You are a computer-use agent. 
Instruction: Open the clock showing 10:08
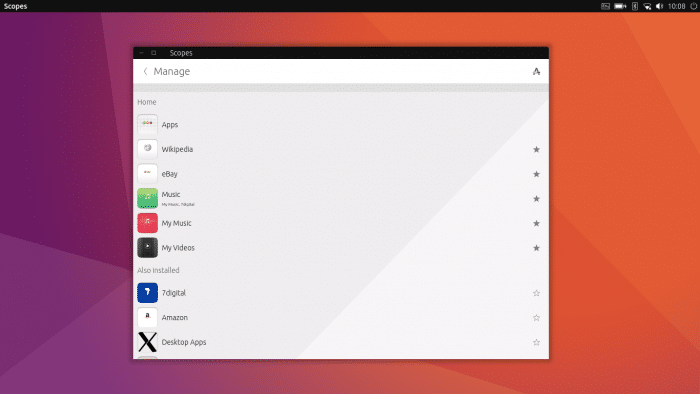(677, 6)
